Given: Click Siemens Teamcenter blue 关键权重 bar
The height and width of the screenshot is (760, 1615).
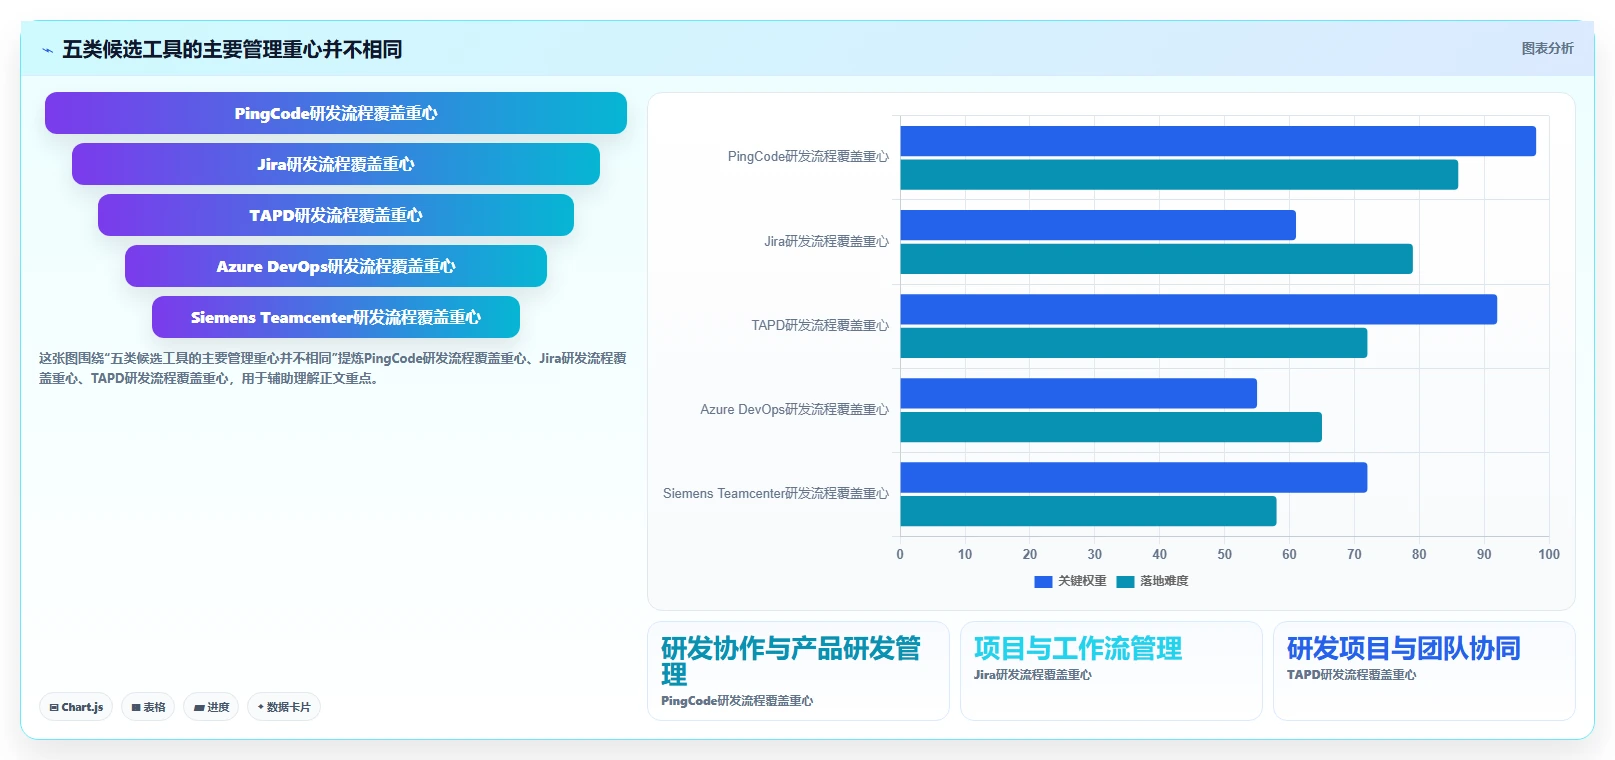Looking at the screenshot, I should 1134,477.
